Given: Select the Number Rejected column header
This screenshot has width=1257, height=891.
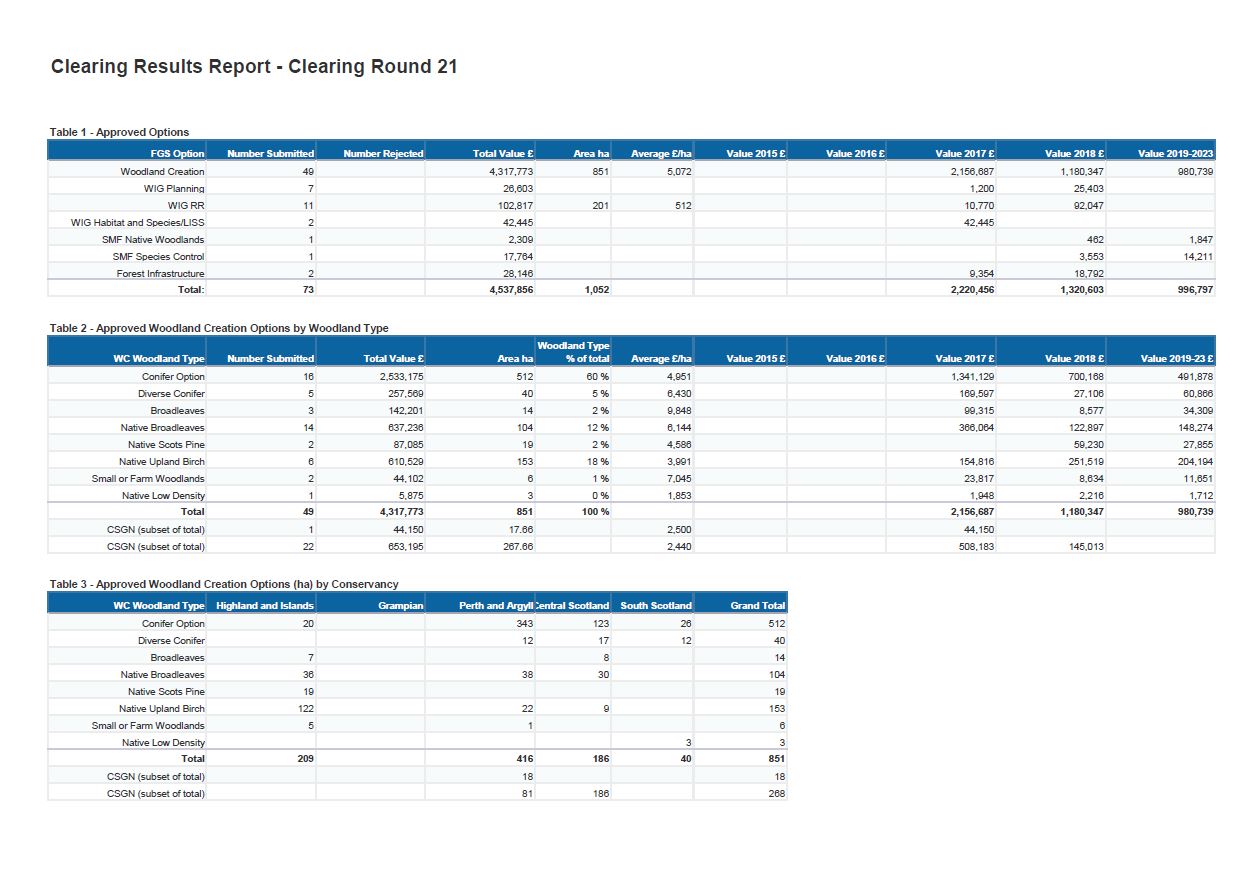Looking at the screenshot, I should tap(383, 154).
